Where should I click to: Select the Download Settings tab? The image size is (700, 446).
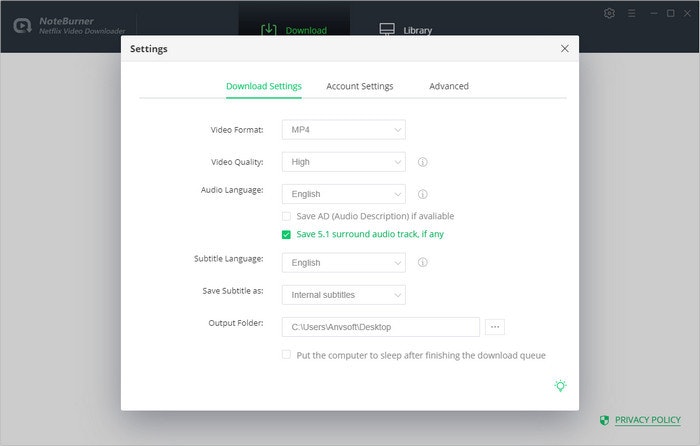(x=264, y=86)
